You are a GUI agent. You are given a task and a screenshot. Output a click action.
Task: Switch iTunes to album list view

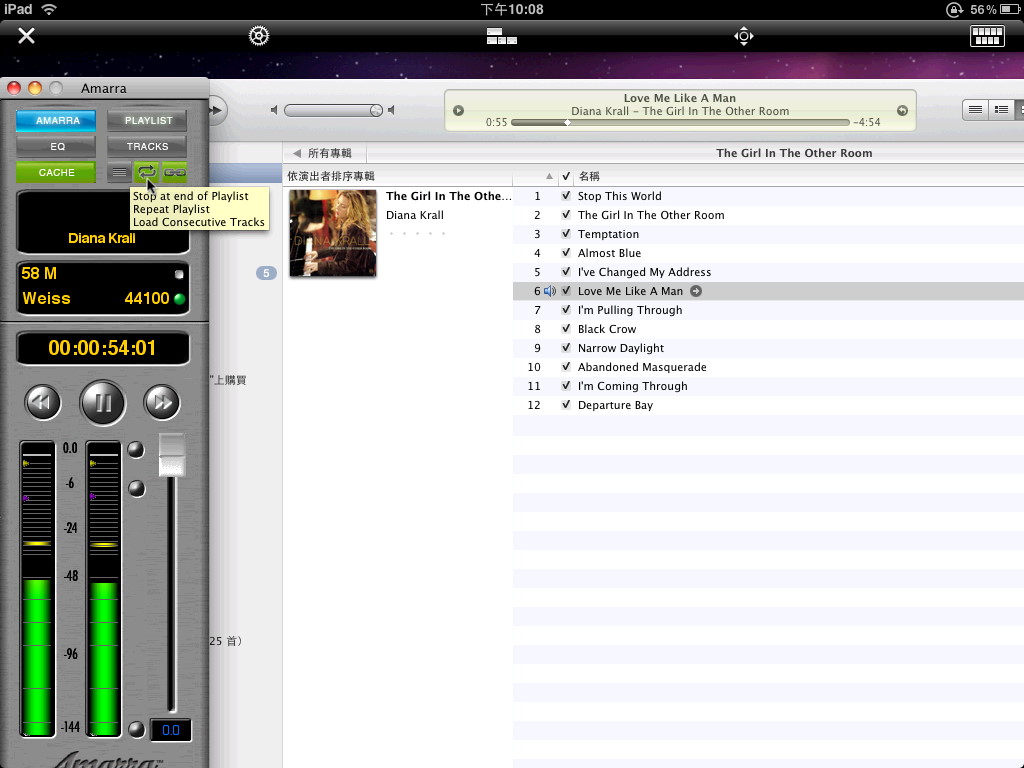pyautogui.click(x=1000, y=110)
